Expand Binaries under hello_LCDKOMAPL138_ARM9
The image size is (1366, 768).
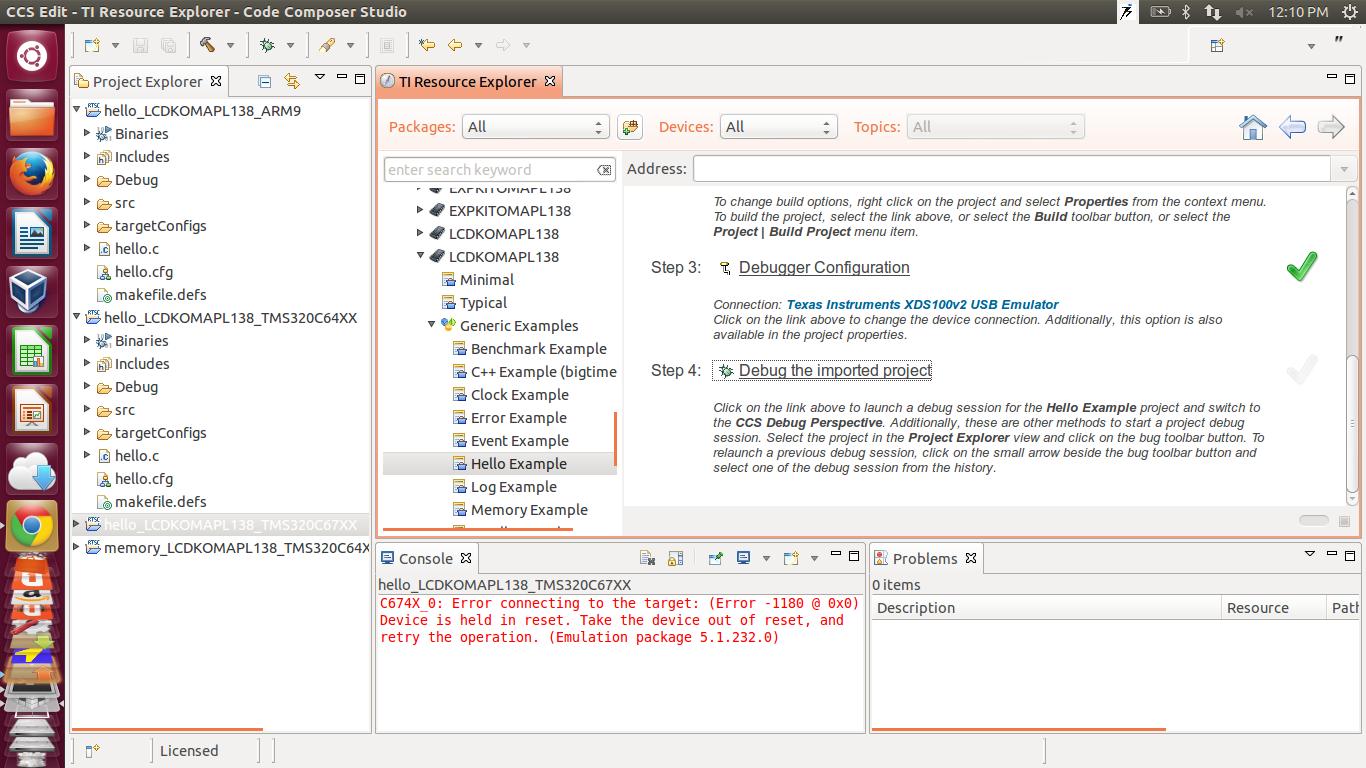coord(87,133)
